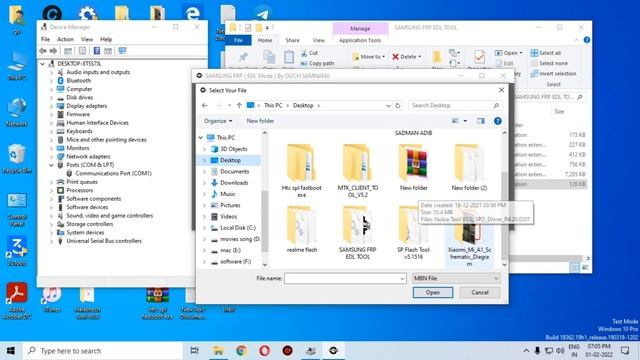The height and width of the screenshot is (360, 640).
Task: Click Cut in File Explorer ribbon
Action: click(309, 53)
